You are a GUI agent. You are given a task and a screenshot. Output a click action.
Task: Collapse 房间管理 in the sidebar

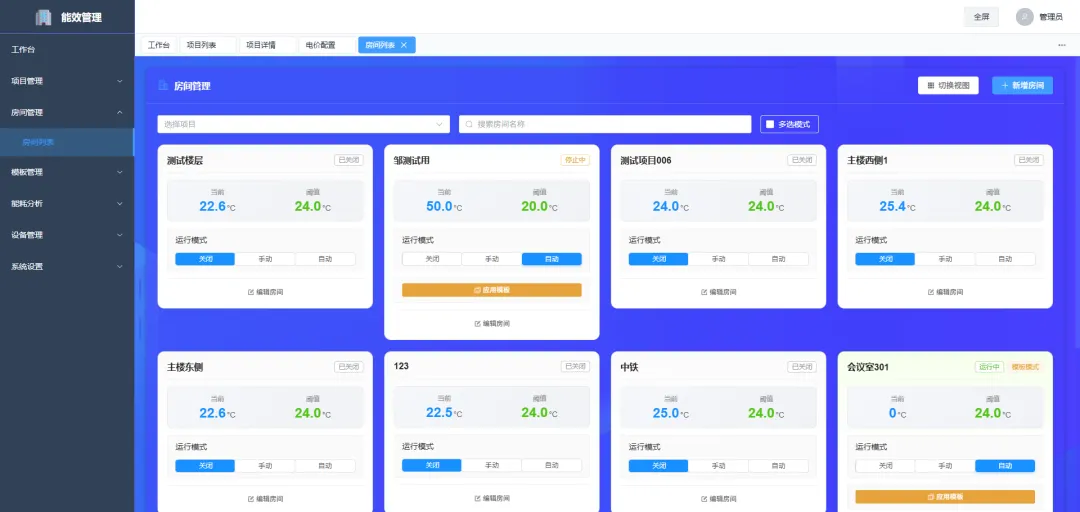coord(67,112)
